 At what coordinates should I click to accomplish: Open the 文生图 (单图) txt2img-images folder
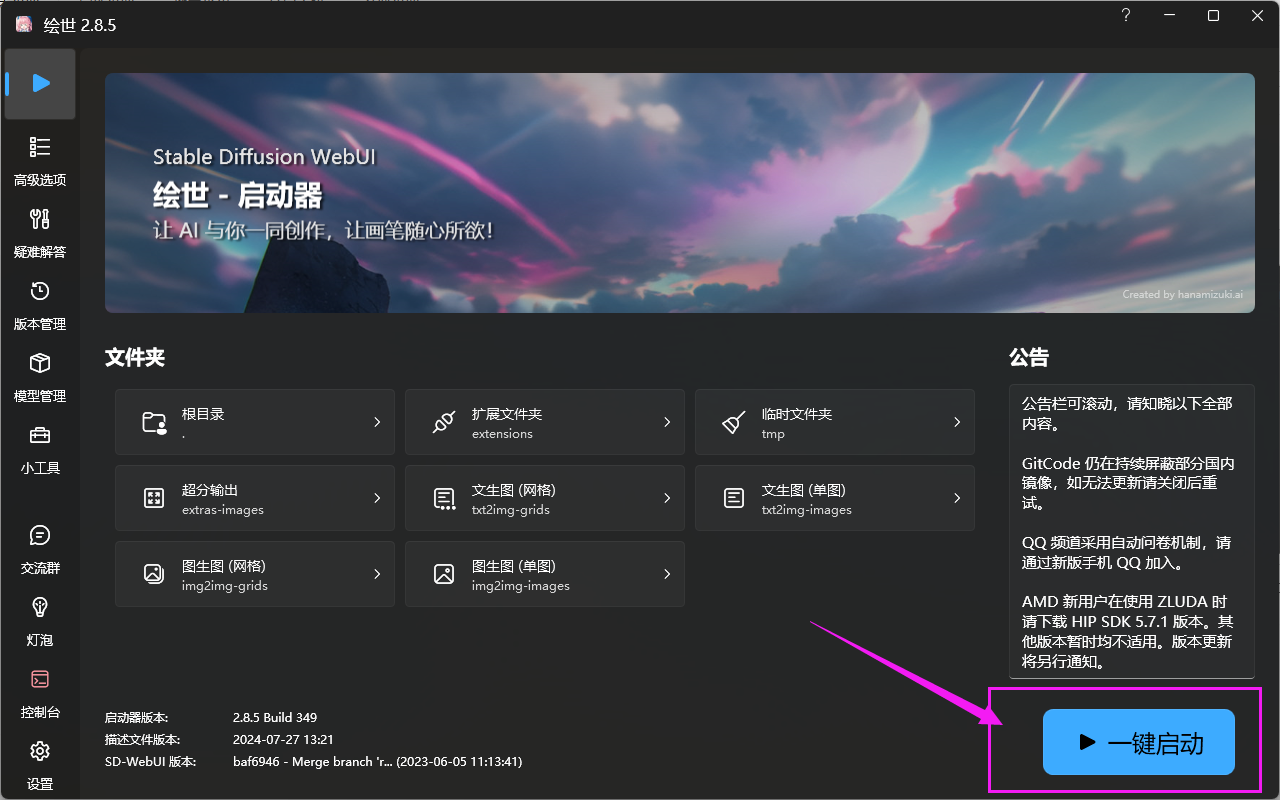click(835, 498)
